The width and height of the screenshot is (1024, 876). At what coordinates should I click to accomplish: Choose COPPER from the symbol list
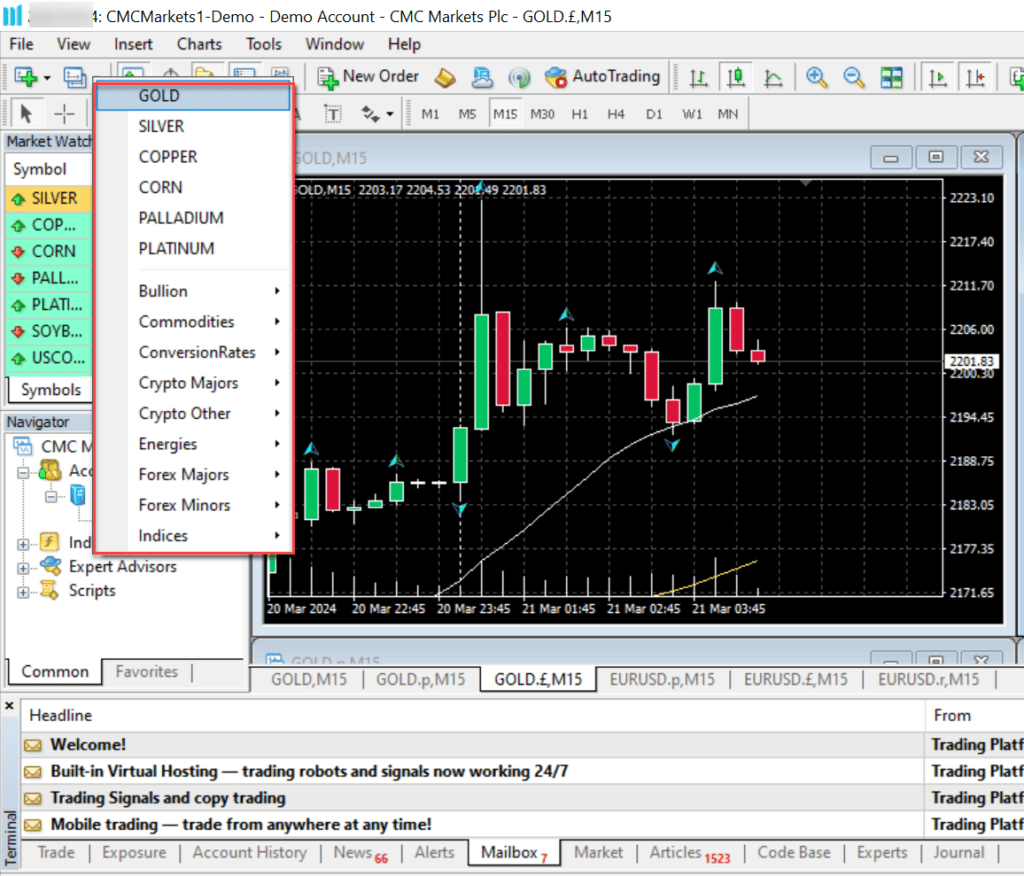193,157
